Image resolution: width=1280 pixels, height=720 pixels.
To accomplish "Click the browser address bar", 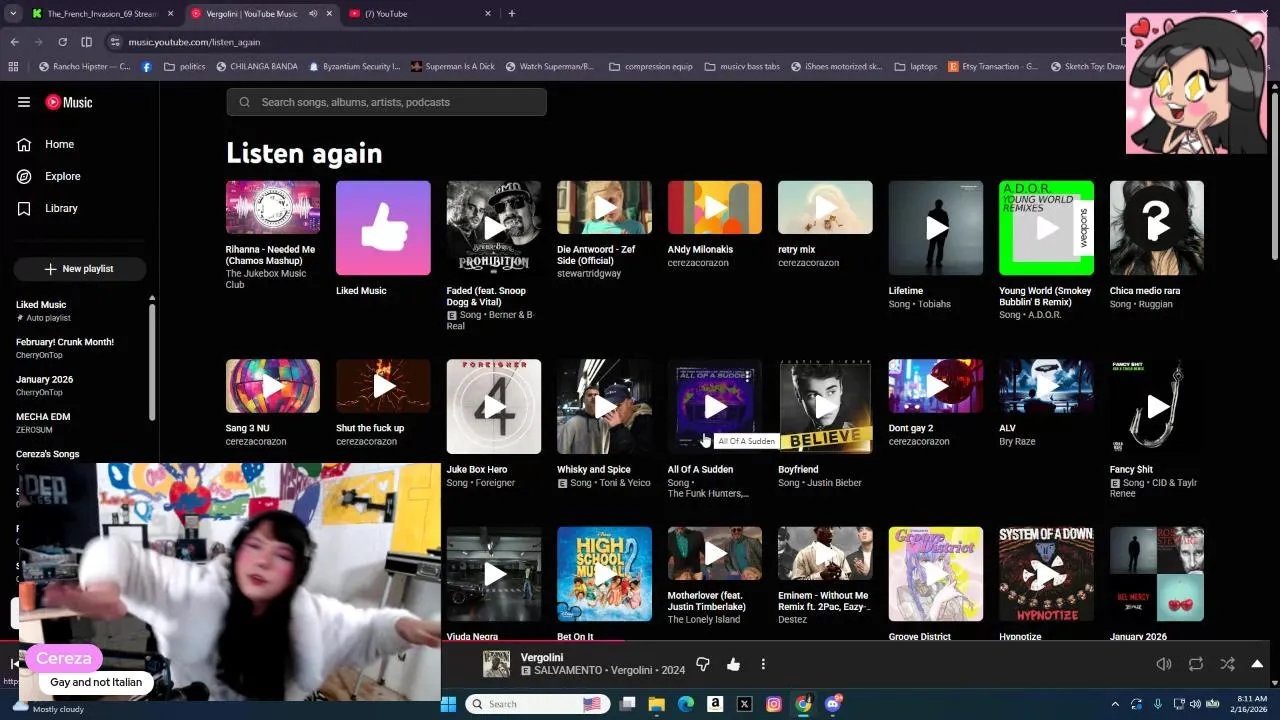I will click(x=610, y=42).
